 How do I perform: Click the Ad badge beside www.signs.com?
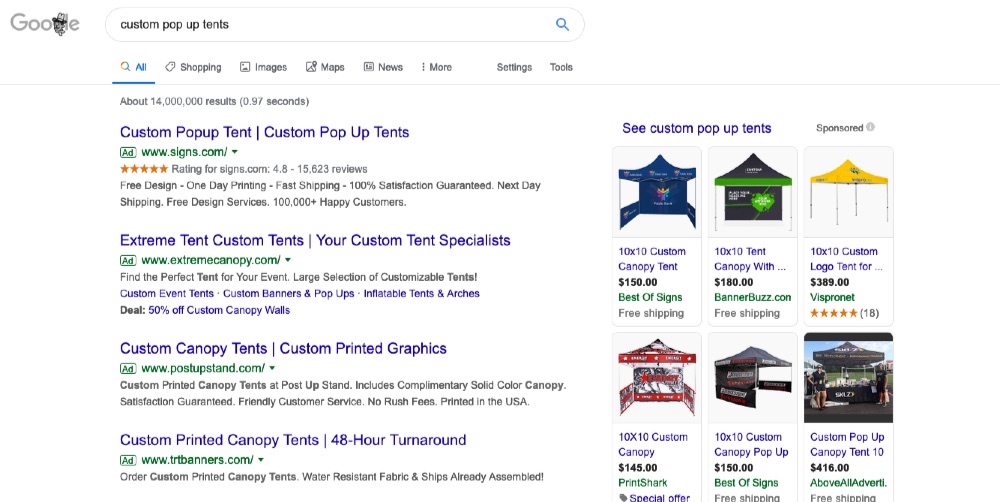[x=128, y=152]
